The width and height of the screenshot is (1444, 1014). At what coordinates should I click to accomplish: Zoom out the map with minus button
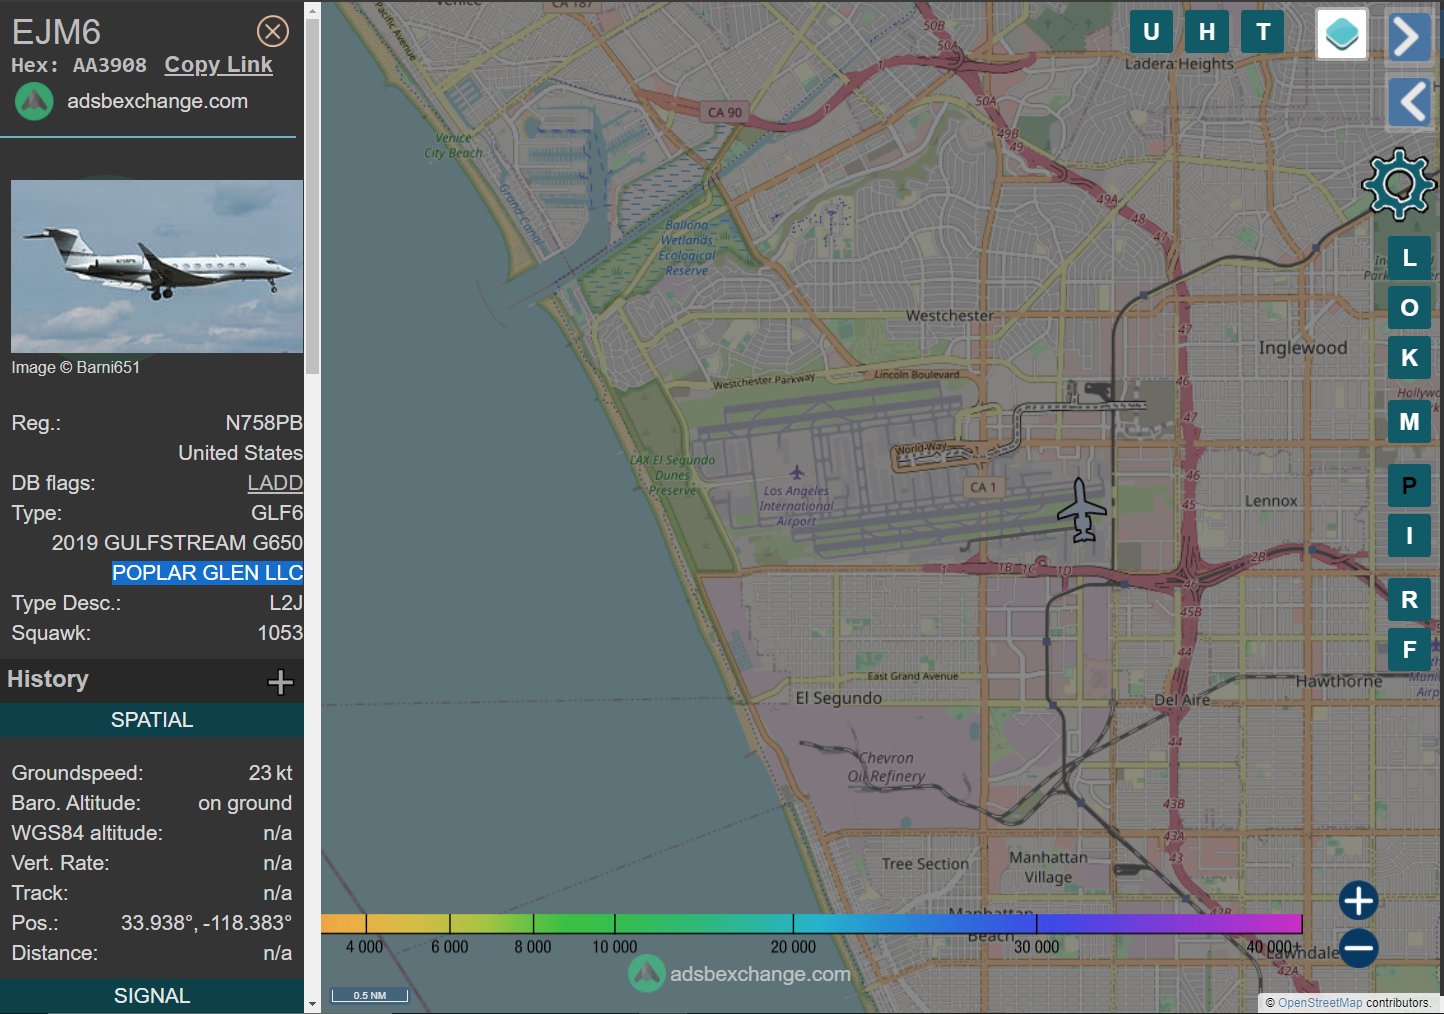[1358, 948]
